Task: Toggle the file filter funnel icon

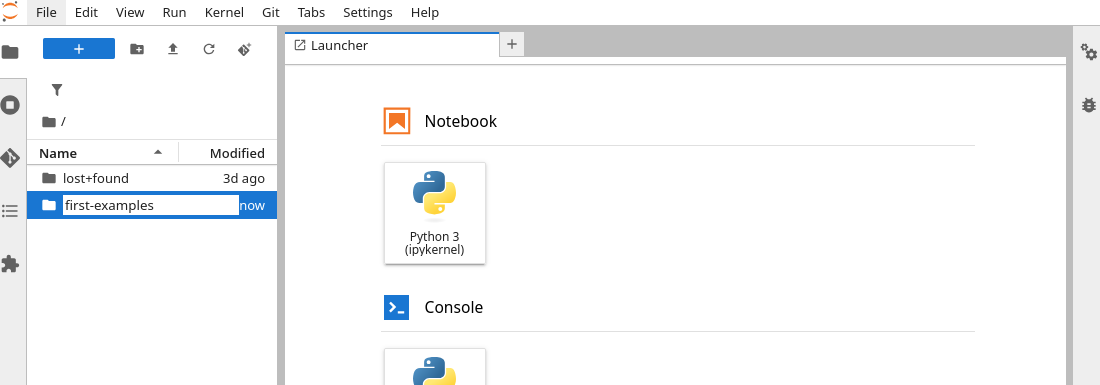Action: point(57,90)
